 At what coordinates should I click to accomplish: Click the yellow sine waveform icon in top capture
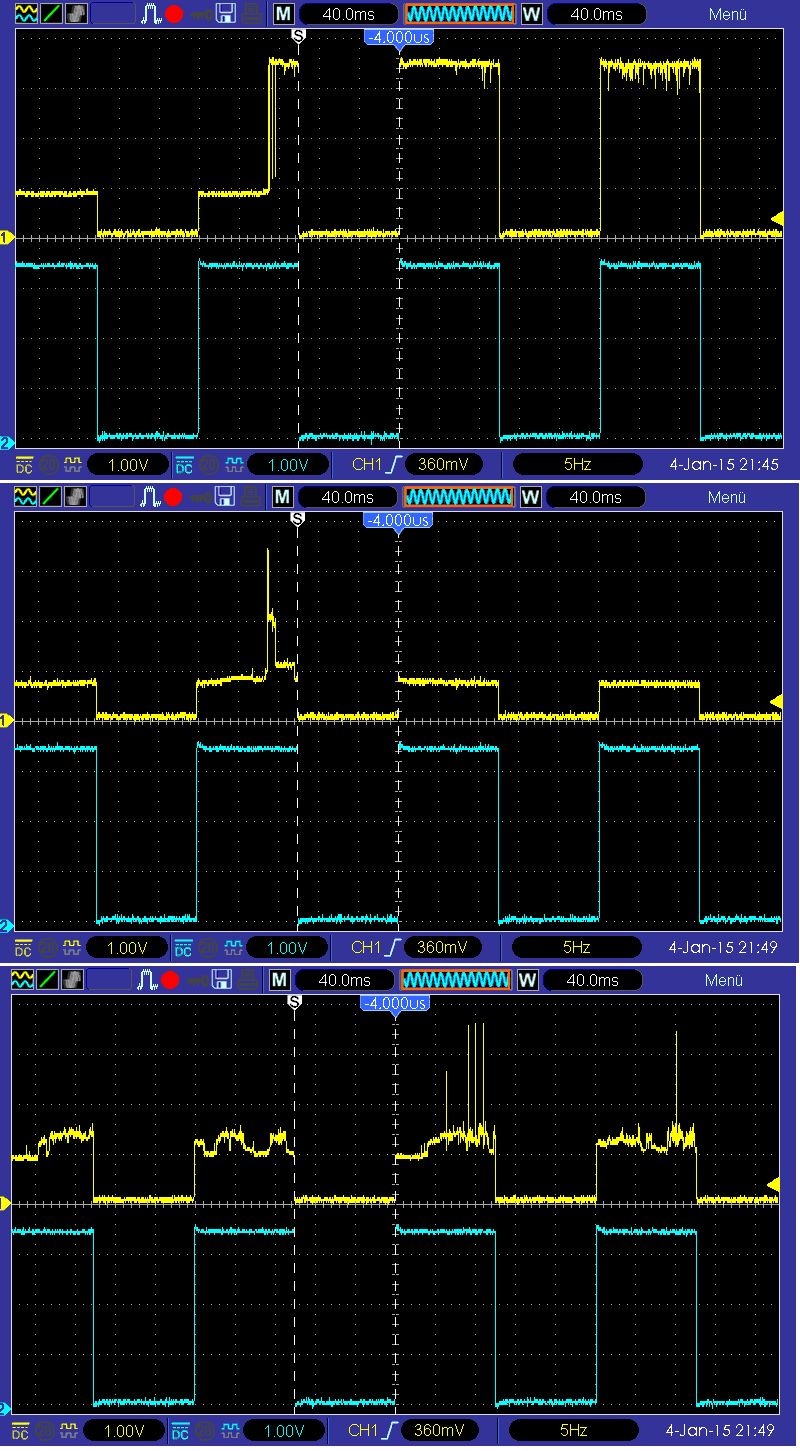pyautogui.click(x=26, y=14)
